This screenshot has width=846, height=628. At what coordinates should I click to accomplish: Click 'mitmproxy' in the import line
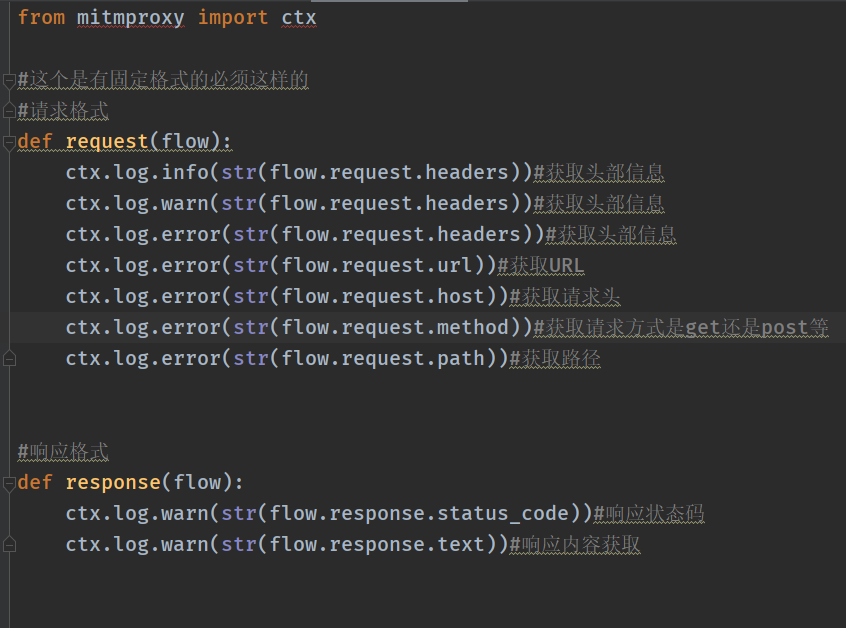[131, 18]
